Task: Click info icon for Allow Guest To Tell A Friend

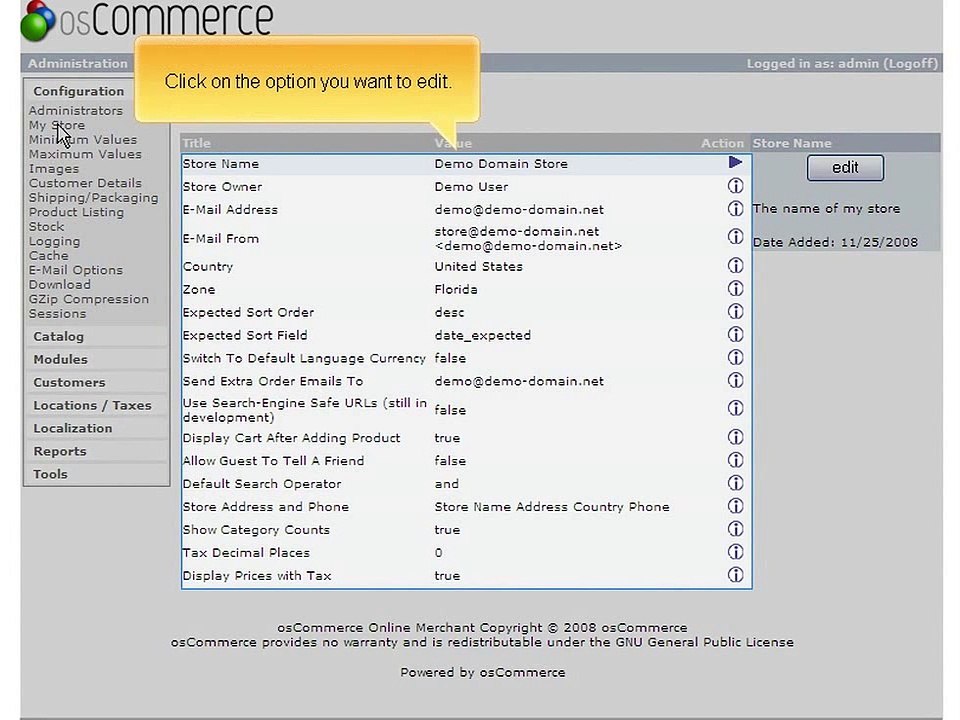Action: [735, 460]
